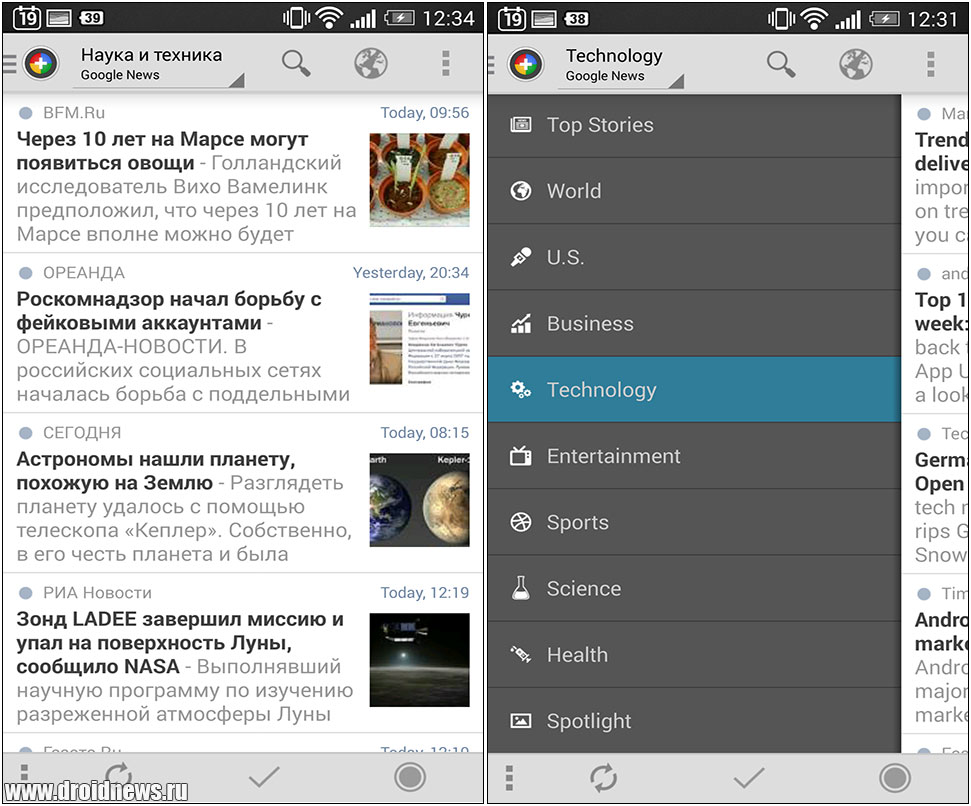Tap the search icon in left screen toolbar
Screen dimensions: 971x806
[295, 63]
